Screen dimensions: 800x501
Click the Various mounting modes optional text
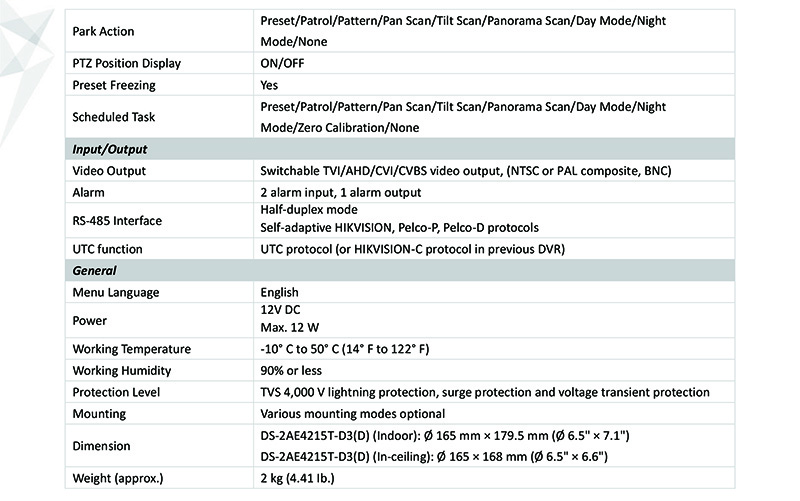coord(352,413)
